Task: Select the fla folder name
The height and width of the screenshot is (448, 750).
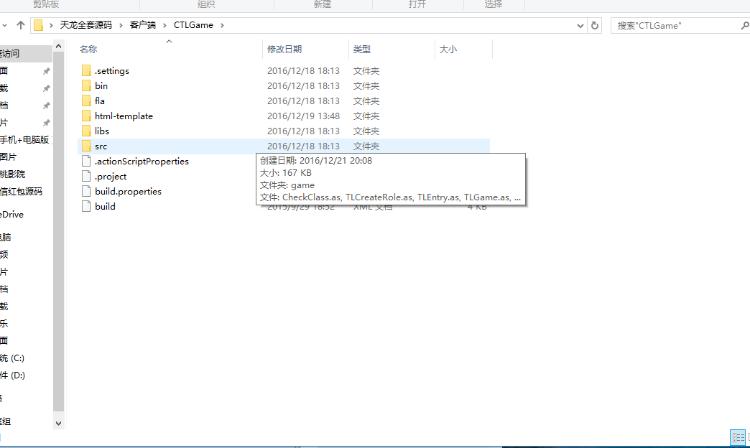Action: coord(99,101)
